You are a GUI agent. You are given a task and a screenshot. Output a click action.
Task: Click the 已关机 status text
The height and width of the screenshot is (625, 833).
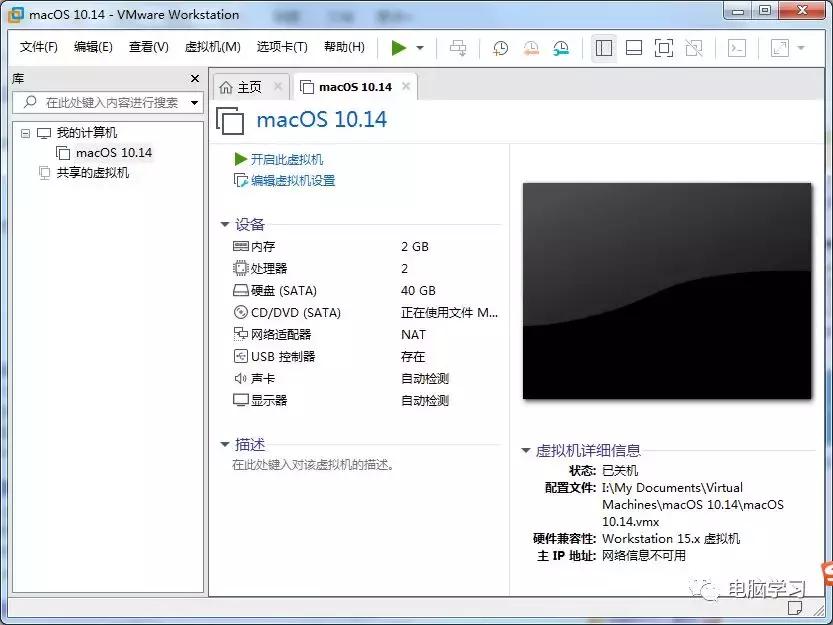620,471
